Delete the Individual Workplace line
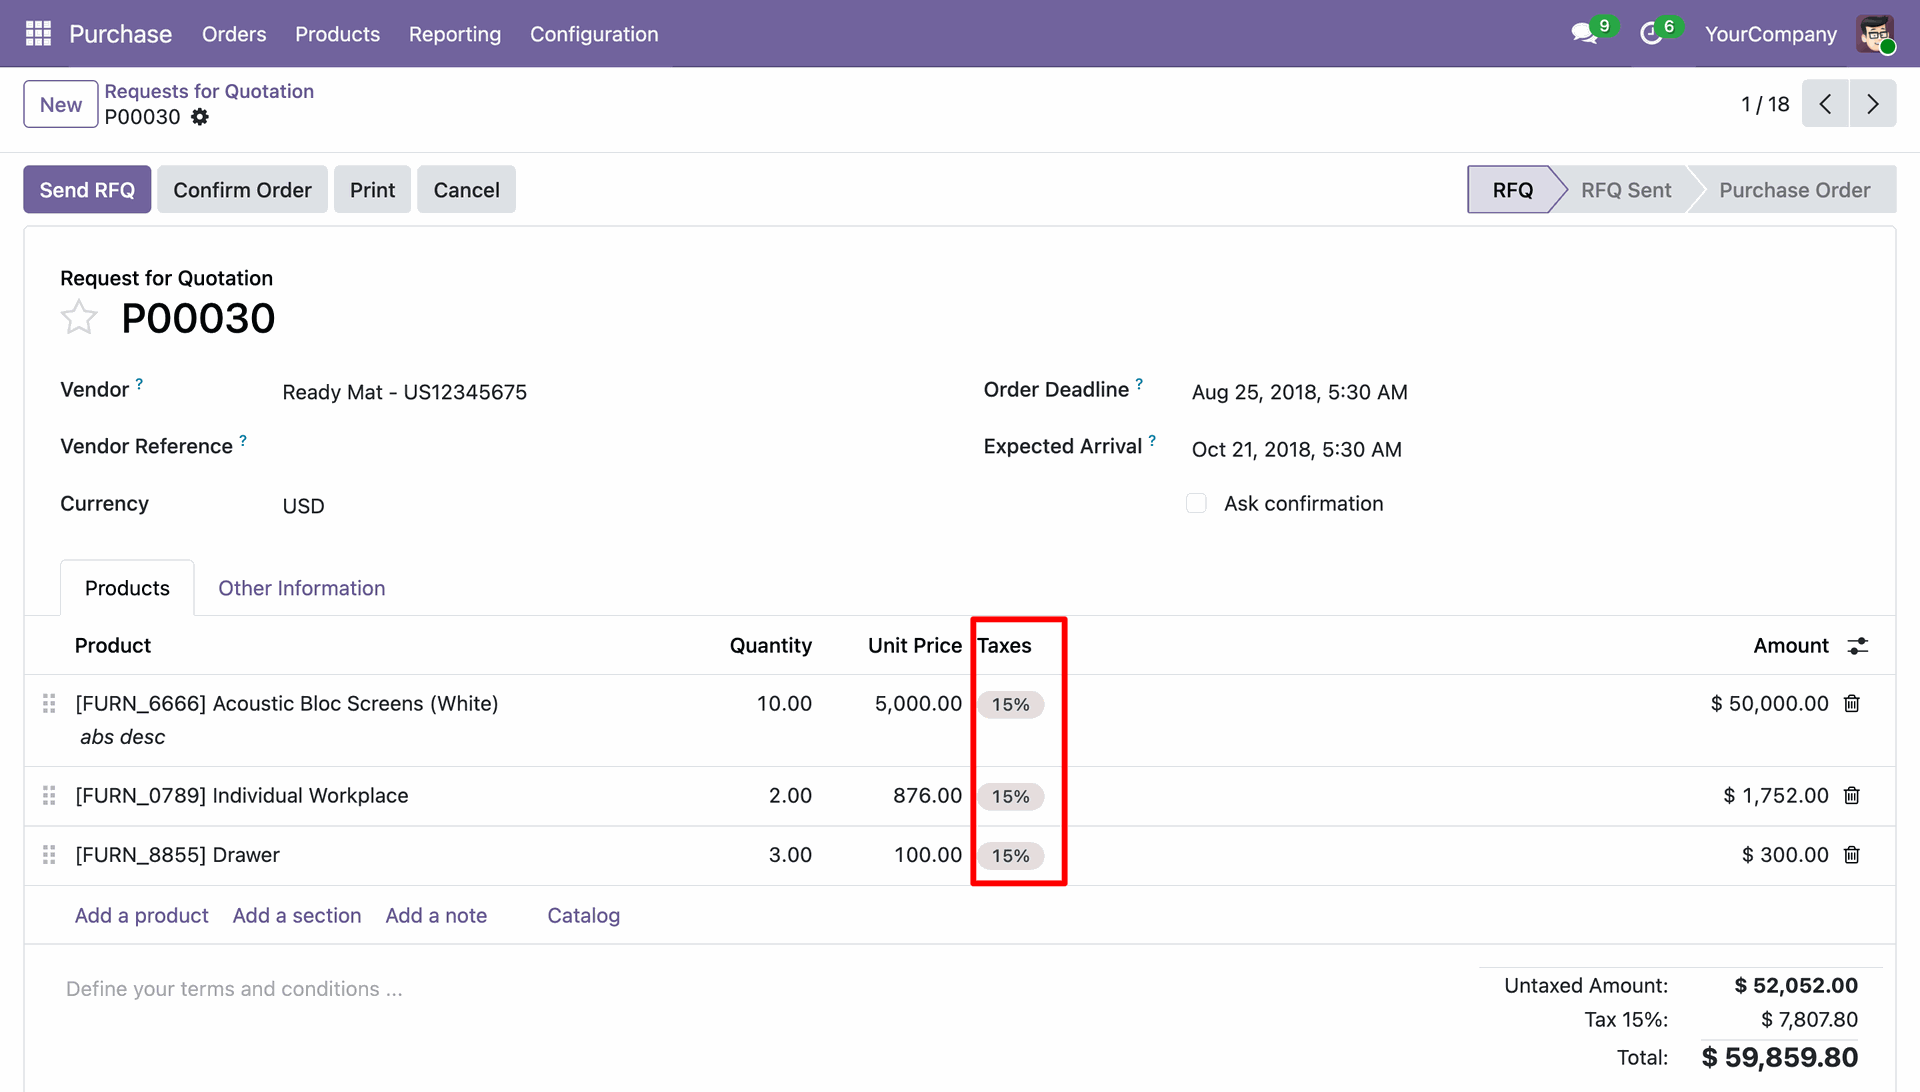Viewport: 1920px width, 1092px height. pos(1852,796)
